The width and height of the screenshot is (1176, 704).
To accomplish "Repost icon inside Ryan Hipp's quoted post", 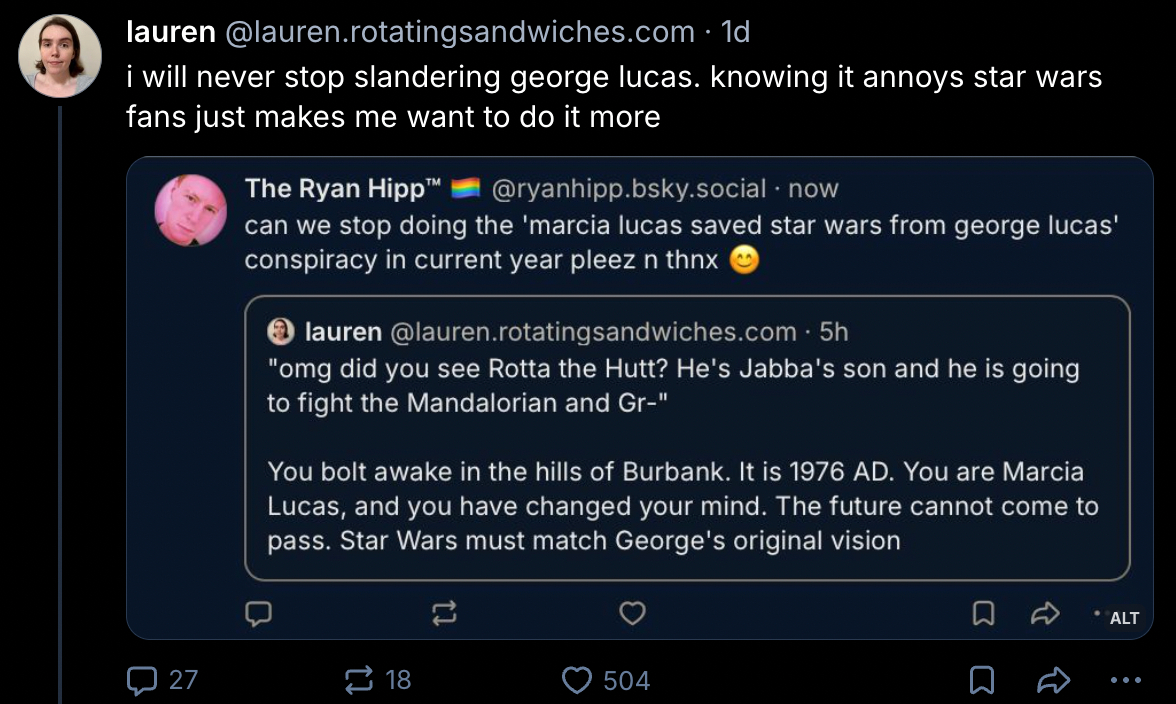I will tap(444, 613).
